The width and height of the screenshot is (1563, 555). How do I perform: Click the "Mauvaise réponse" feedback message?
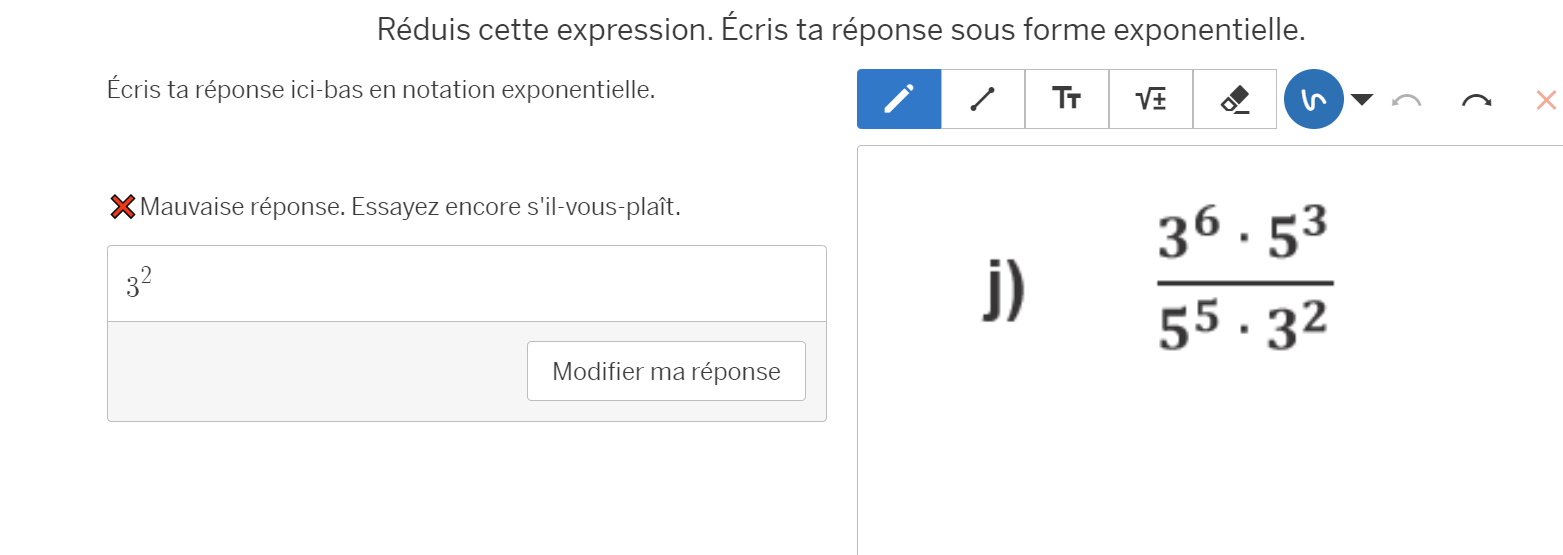pyautogui.click(x=417, y=208)
